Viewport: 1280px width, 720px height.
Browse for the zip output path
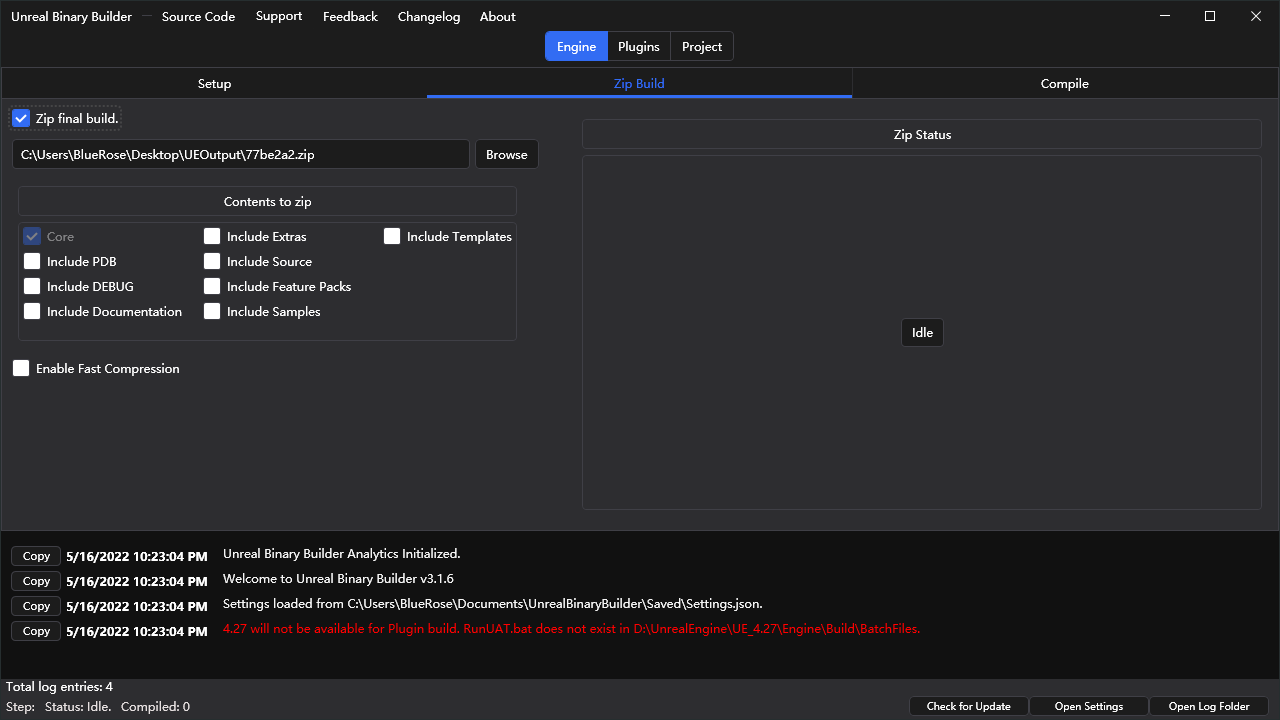point(506,155)
